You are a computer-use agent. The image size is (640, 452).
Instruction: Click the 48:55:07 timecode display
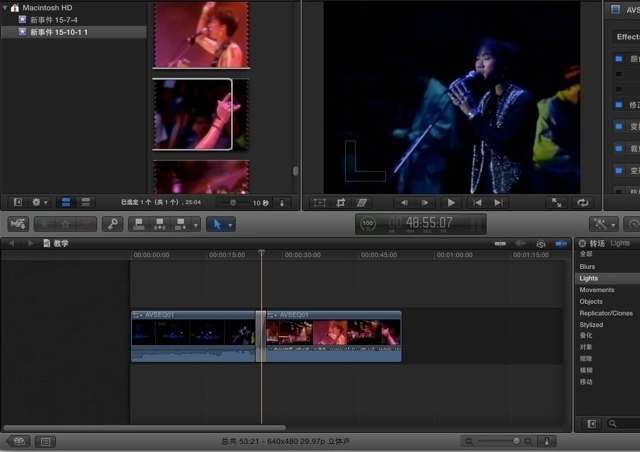point(428,223)
